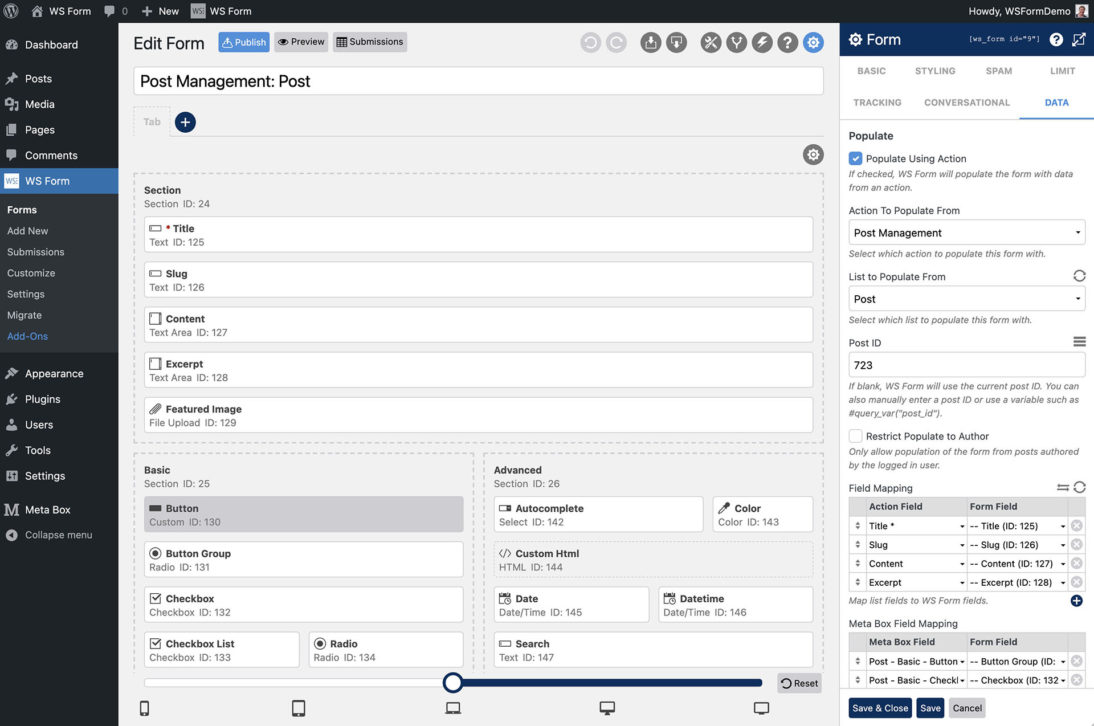The width and height of the screenshot is (1094, 726).
Task: Open Add-Ons in WS Form submenu
Action: pyautogui.click(x=28, y=336)
